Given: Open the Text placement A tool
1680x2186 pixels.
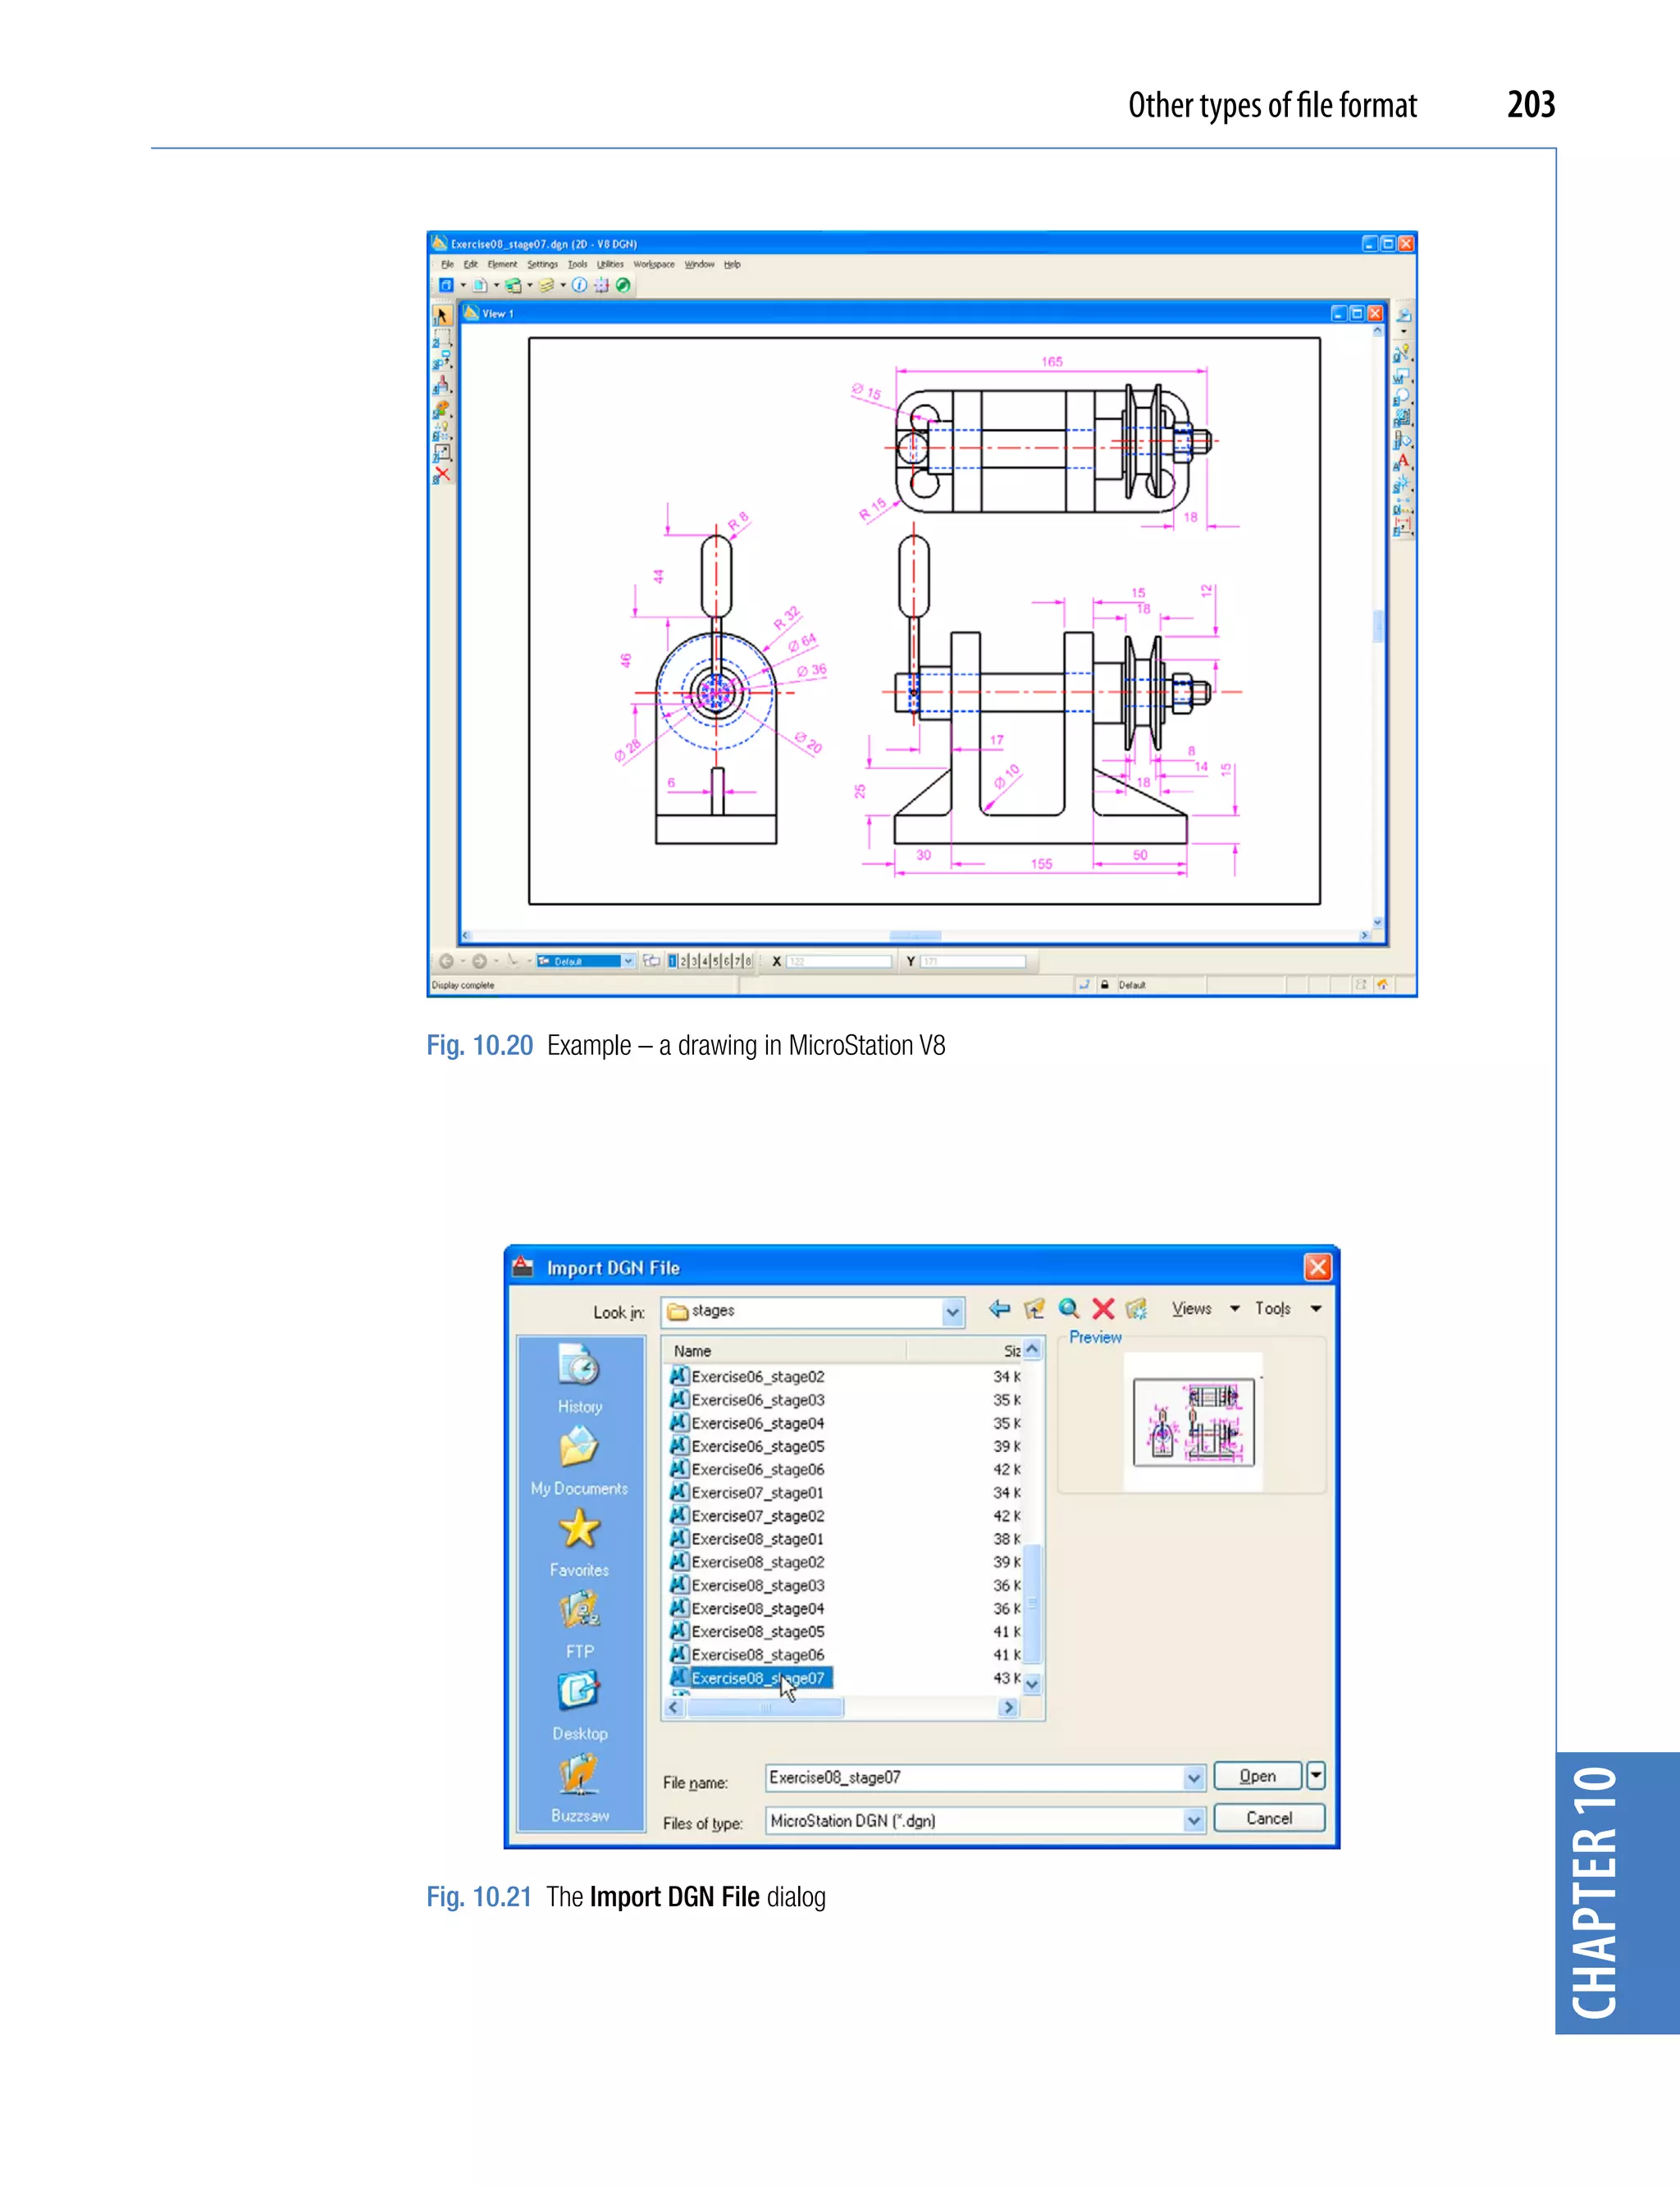Looking at the screenshot, I should click(x=1403, y=462).
